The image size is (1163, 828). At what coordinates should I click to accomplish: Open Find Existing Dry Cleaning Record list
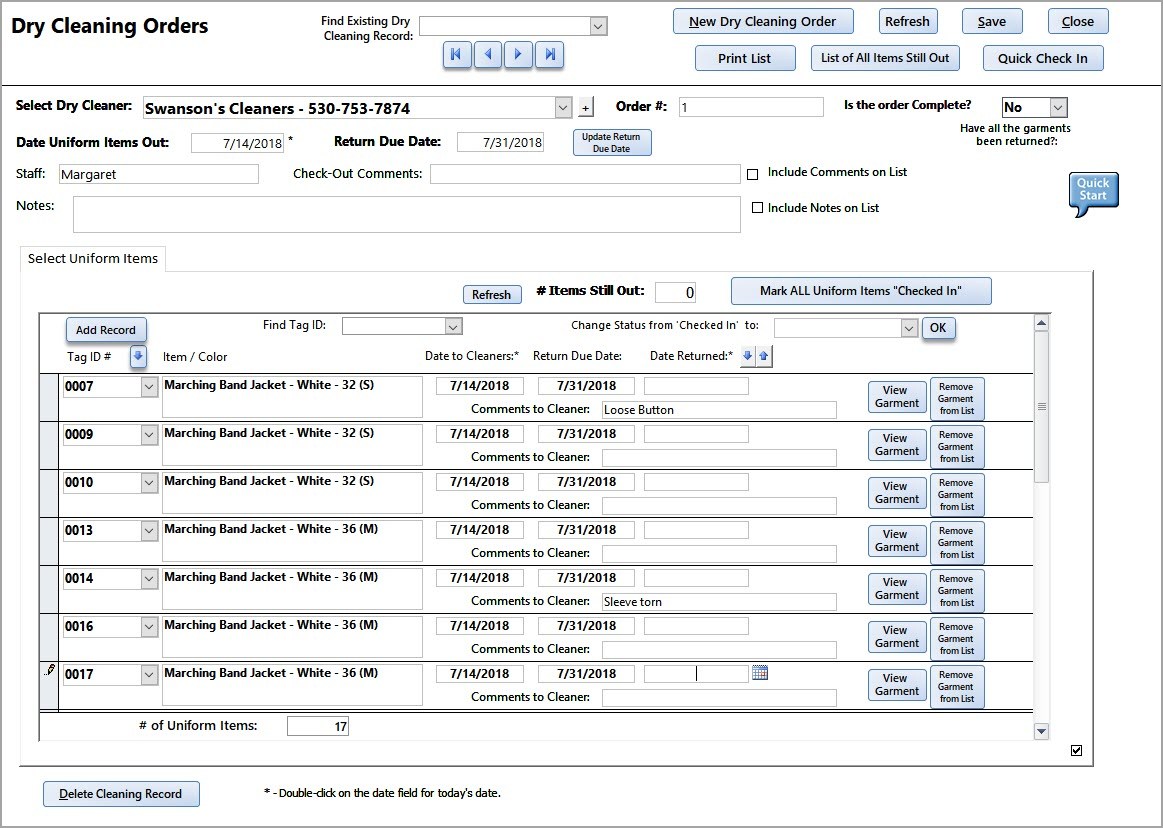pyautogui.click(x=598, y=27)
